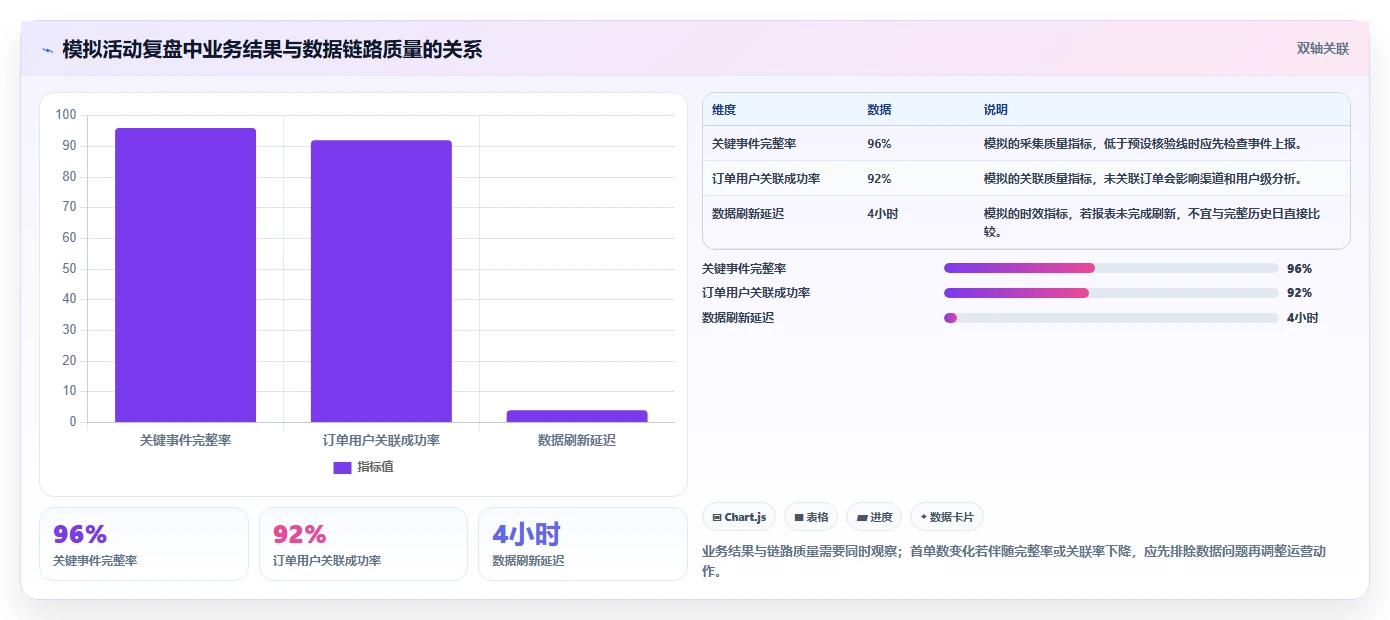This screenshot has height=620, width=1390.
Task: Click the 92% value in the table
Action: tap(879, 179)
